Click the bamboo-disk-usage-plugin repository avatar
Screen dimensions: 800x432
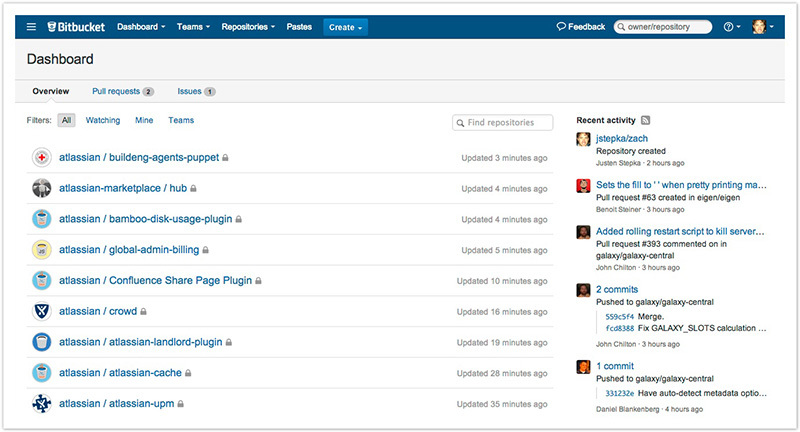[42, 219]
